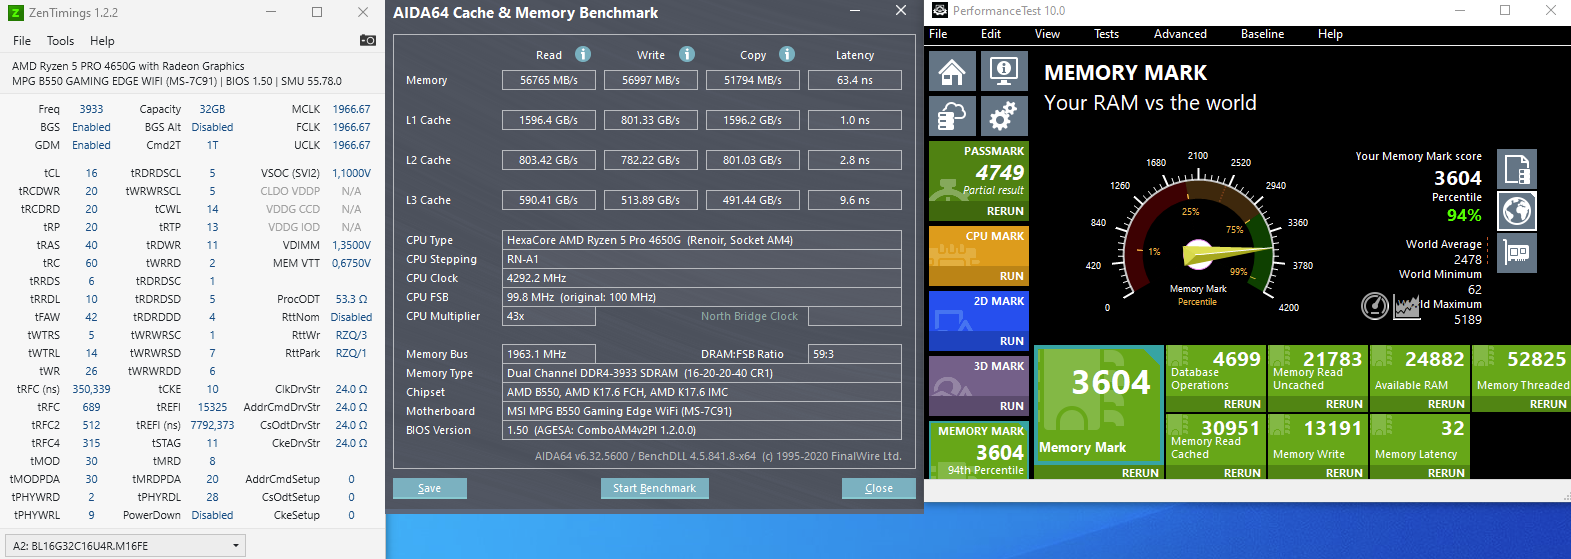
Task: Open PerformanceTest Tests menu
Action: 1106,34
